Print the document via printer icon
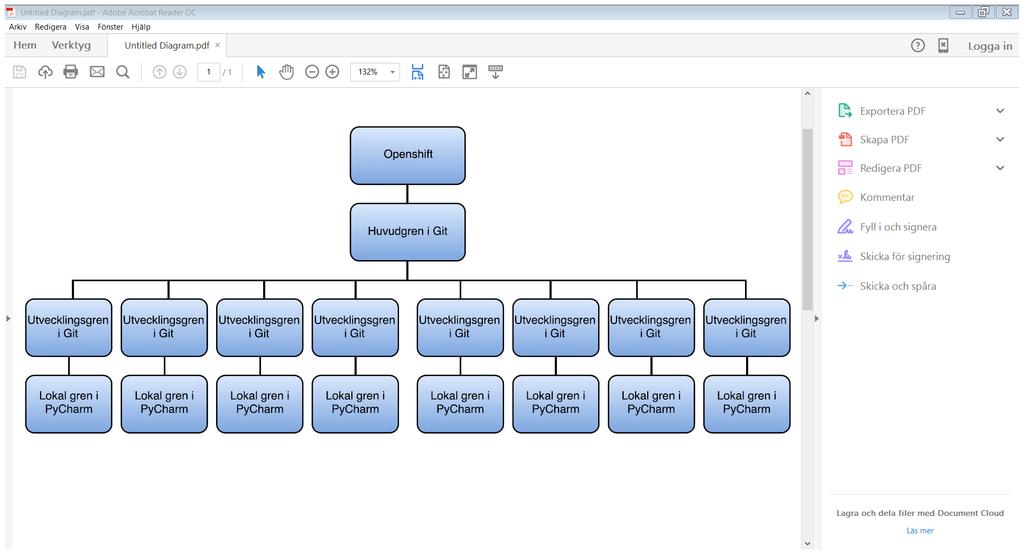Screen dimensions: 1024x554 [x=71, y=72]
